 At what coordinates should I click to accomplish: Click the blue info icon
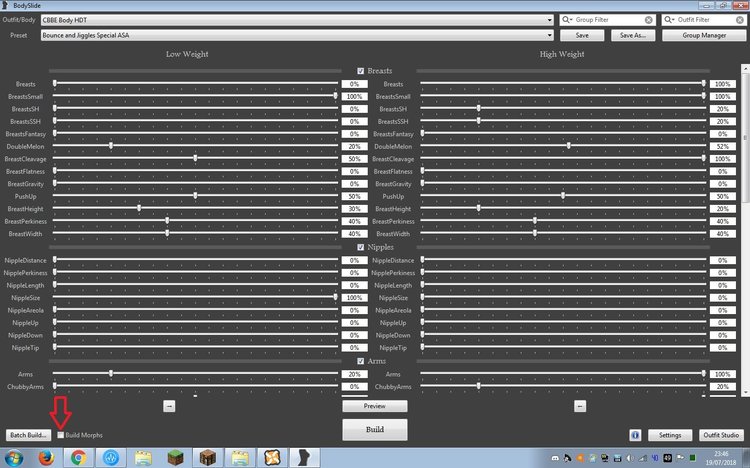coord(635,435)
